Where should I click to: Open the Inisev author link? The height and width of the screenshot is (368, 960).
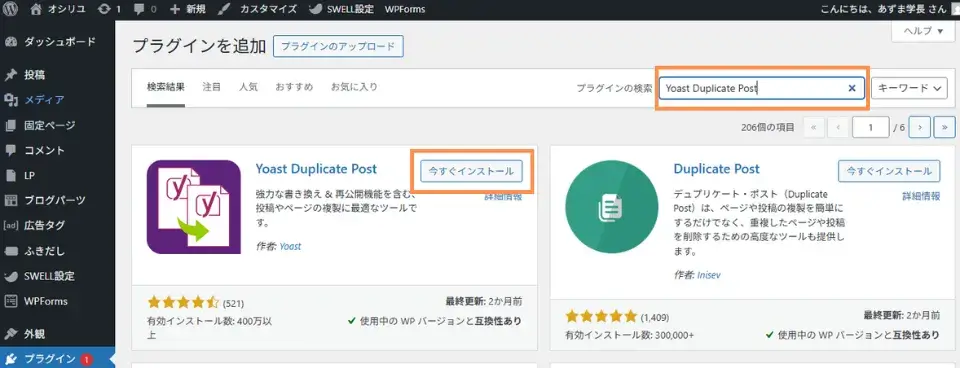tap(709, 275)
